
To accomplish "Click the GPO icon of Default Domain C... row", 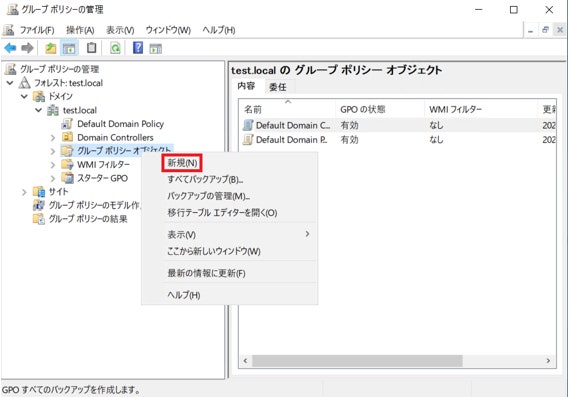I will pyautogui.click(x=248, y=125).
